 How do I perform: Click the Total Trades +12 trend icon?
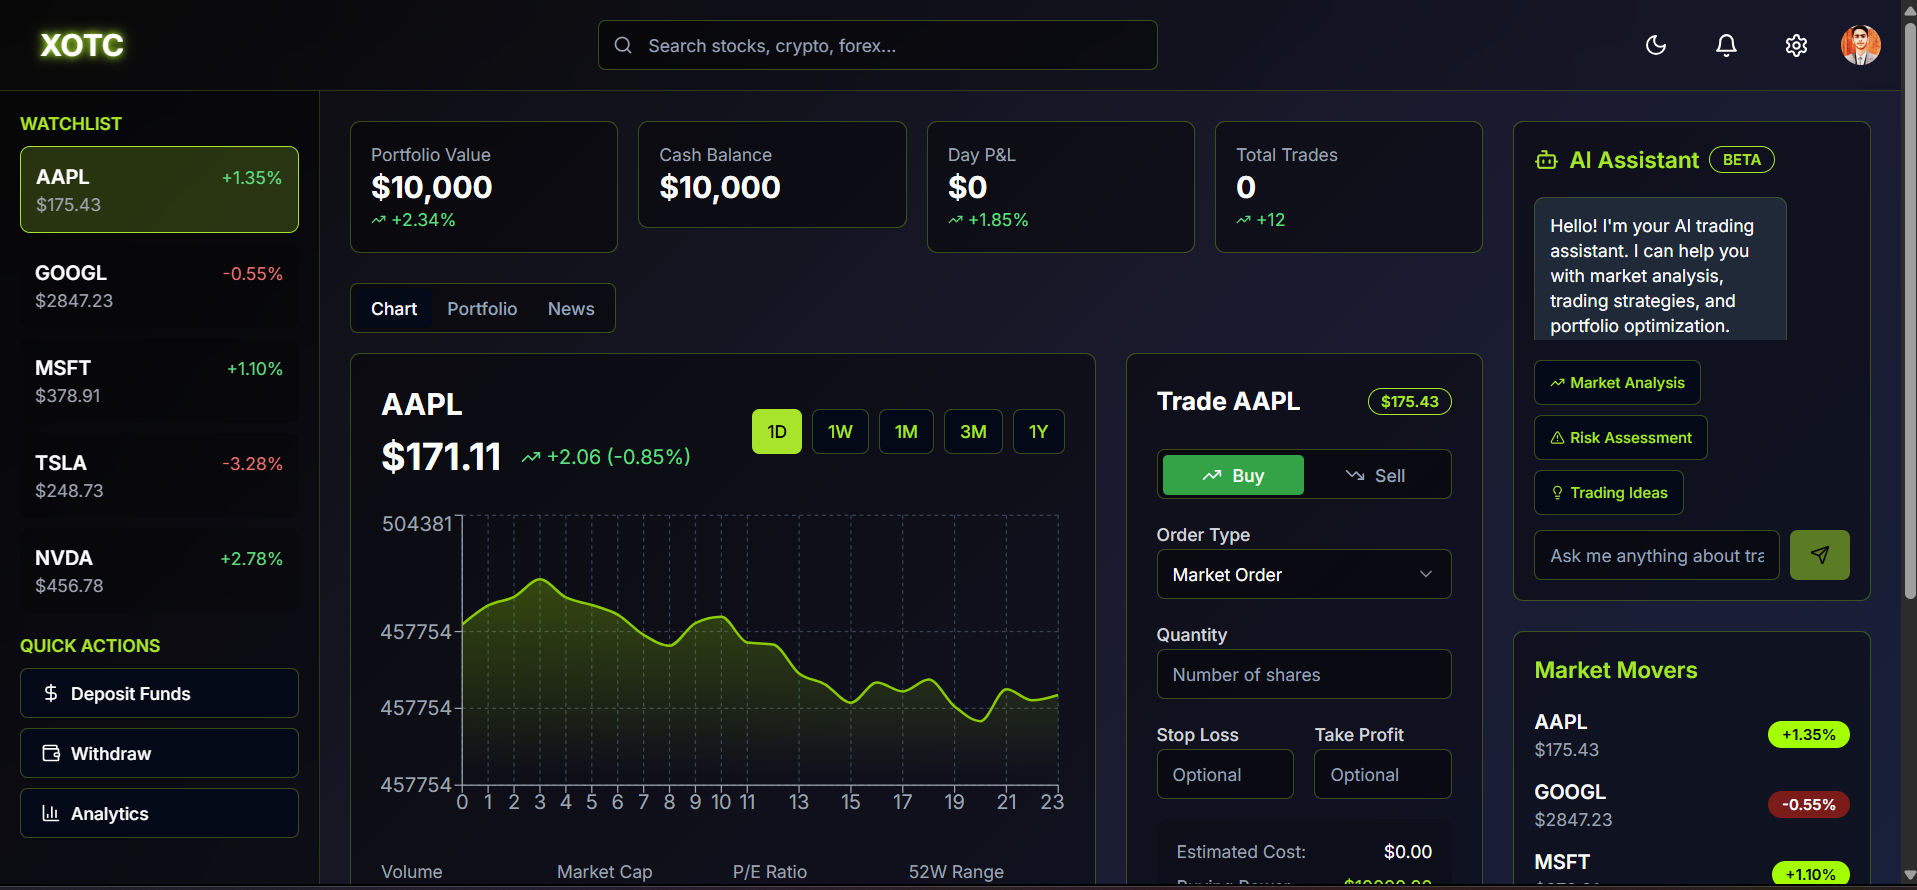1244,220
